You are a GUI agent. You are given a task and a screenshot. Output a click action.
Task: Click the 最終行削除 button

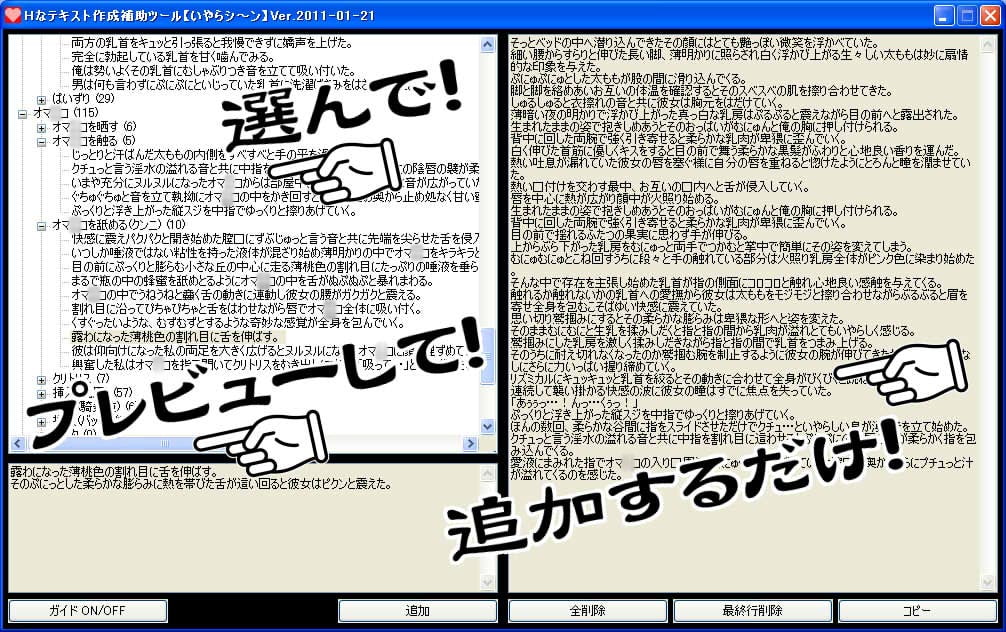pyautogui.click(x=753, y=611)
